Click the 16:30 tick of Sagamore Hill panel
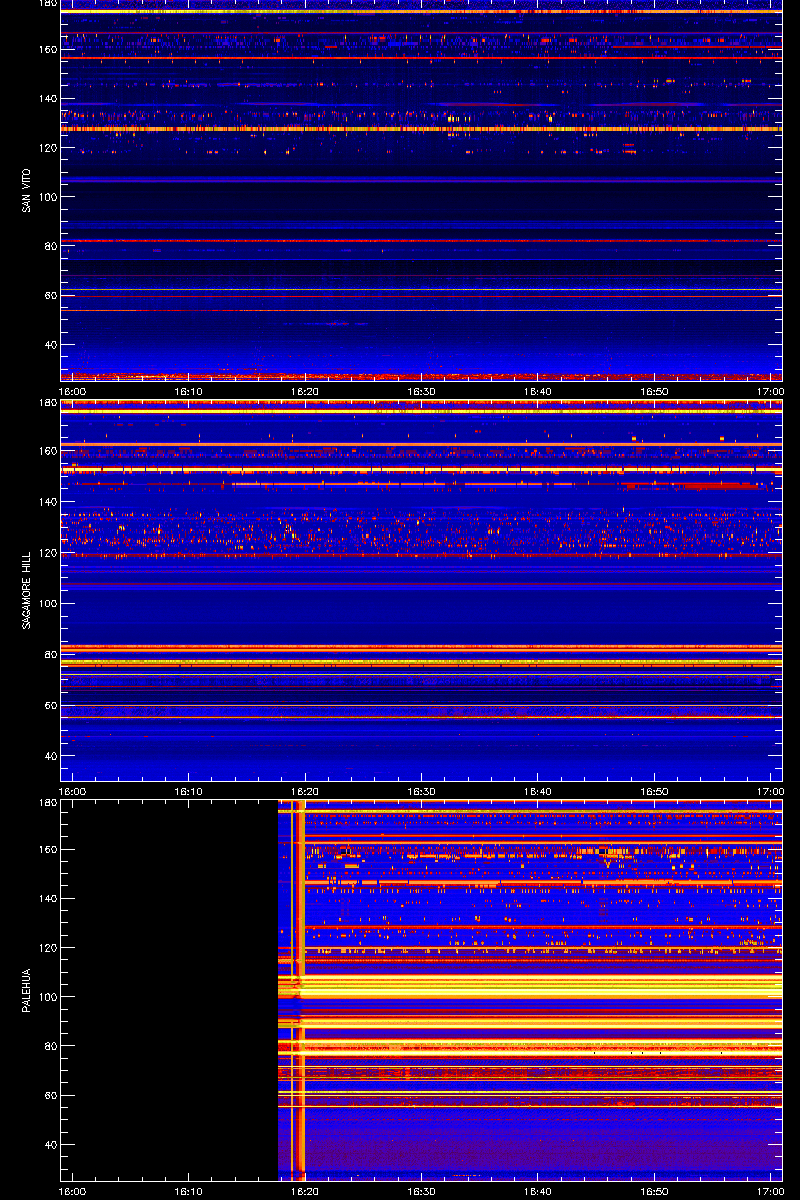 tap(422, 791)
